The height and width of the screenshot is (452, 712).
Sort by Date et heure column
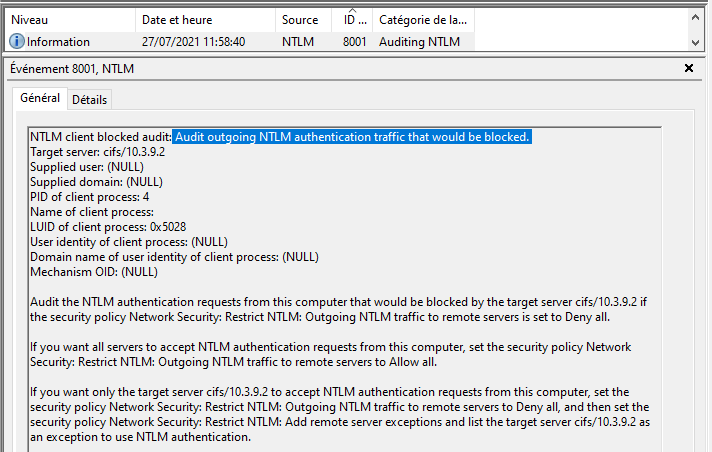[205, 20]
